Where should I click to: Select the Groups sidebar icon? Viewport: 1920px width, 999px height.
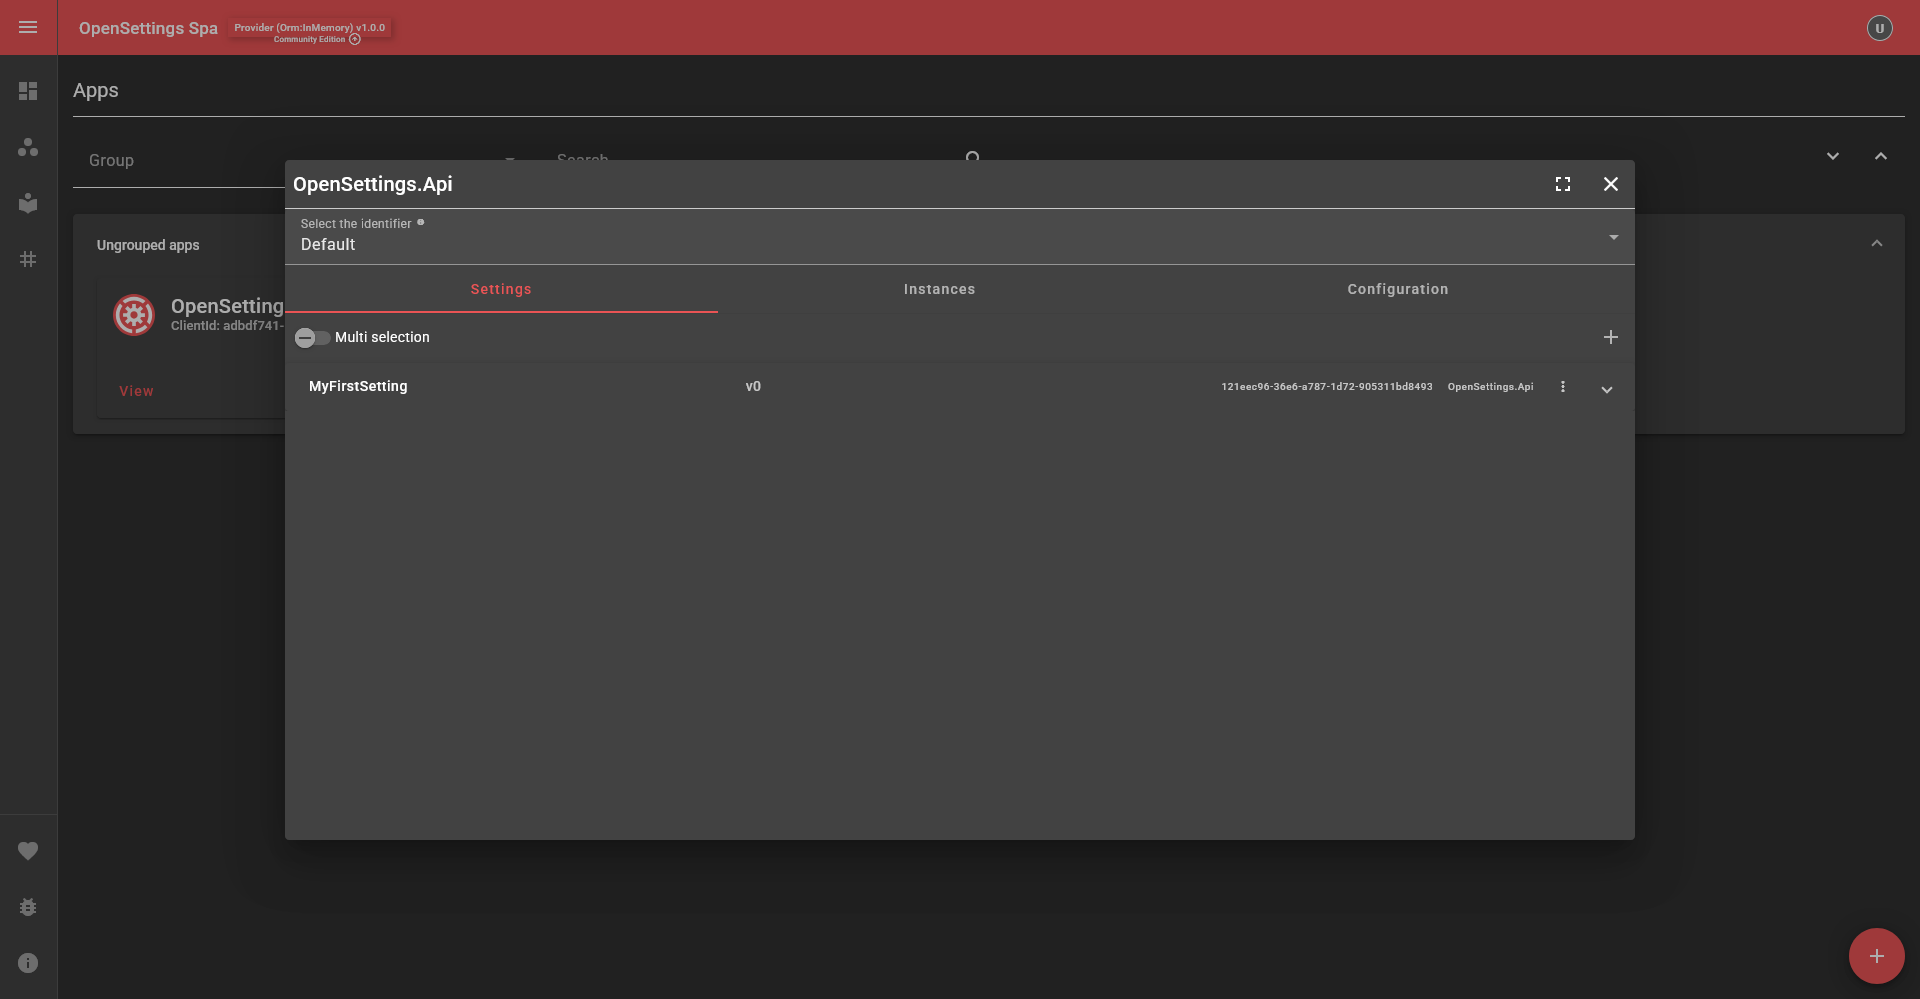pyautogui.click(x=28, y=147)
